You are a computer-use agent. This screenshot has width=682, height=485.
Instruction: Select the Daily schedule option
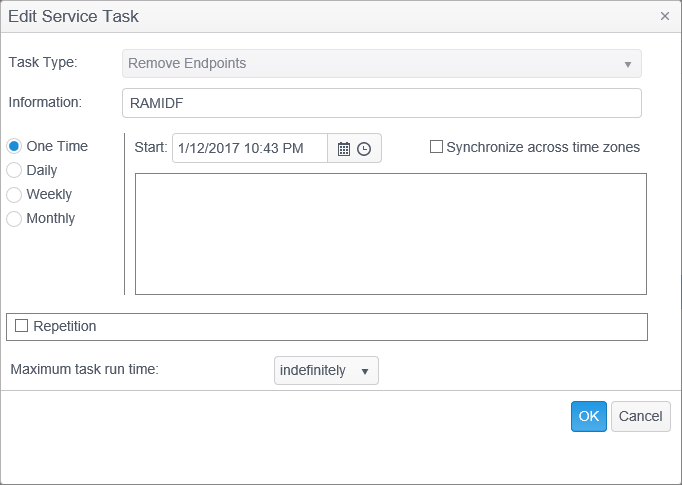point(14,170)
